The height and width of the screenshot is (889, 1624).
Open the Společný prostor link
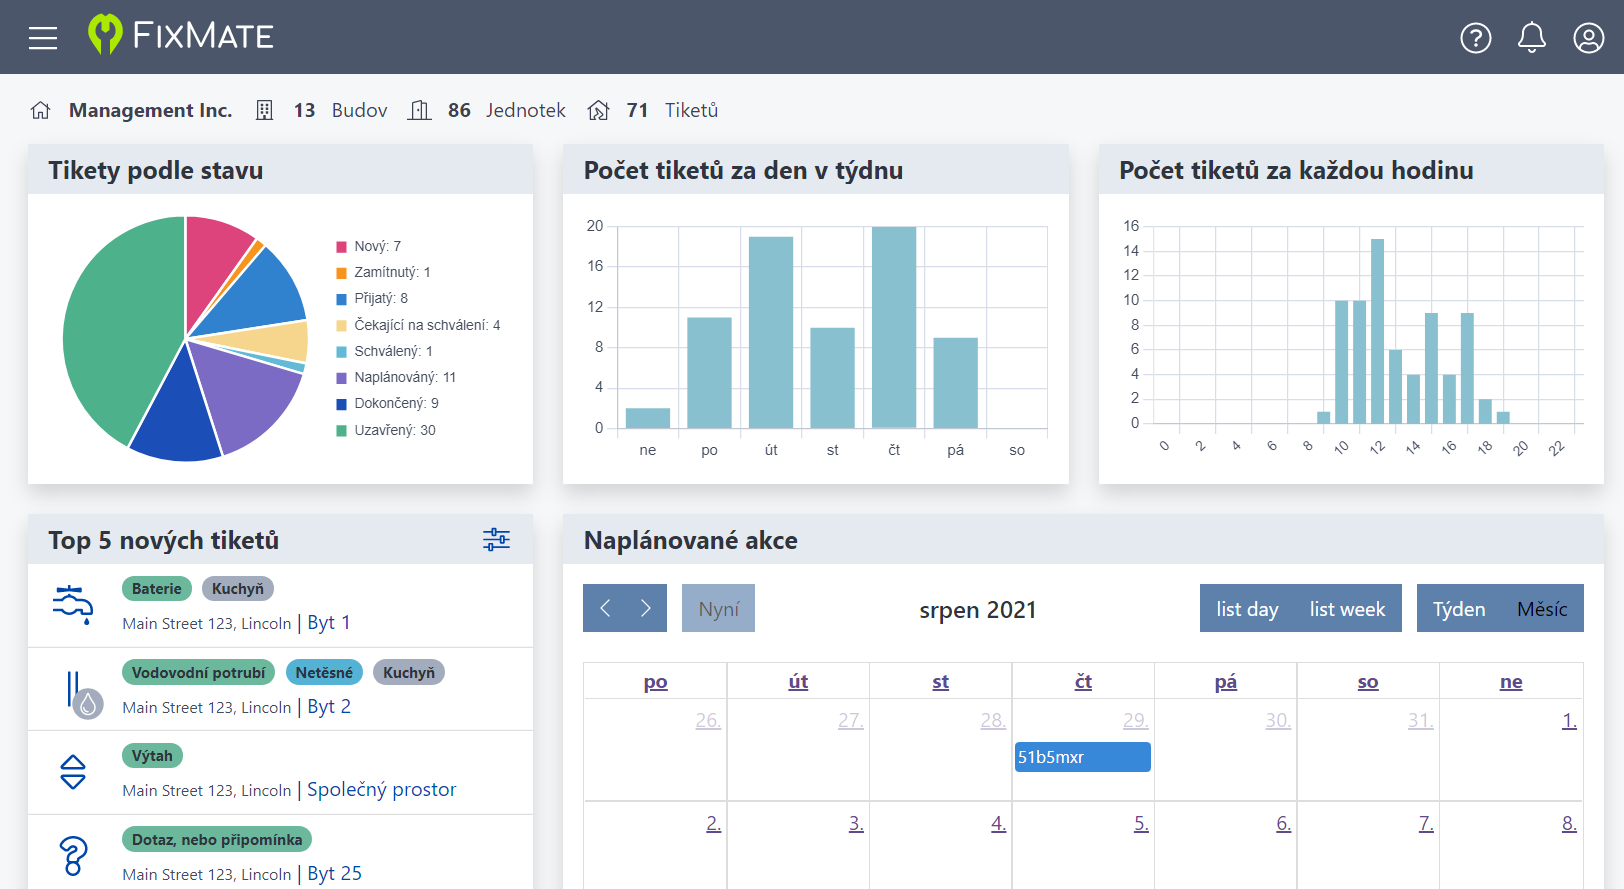381,790
